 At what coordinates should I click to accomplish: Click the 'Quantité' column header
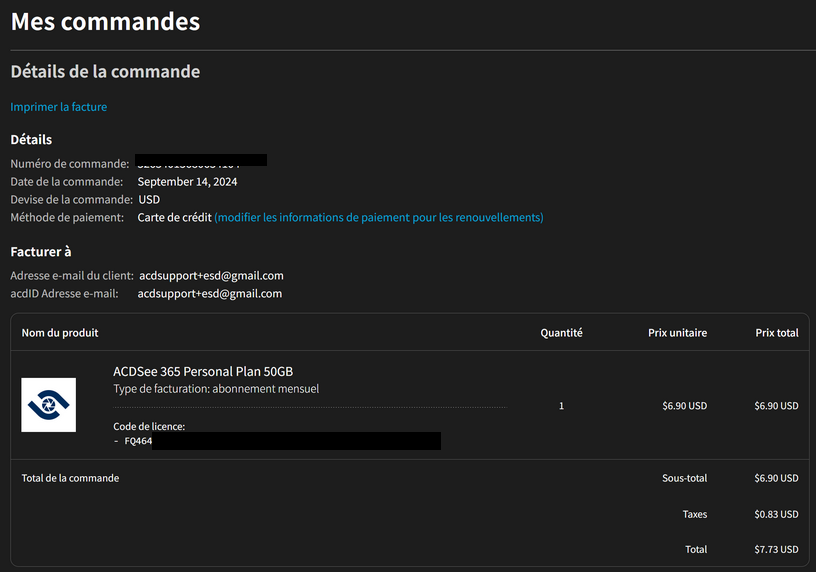coord(562,333)
